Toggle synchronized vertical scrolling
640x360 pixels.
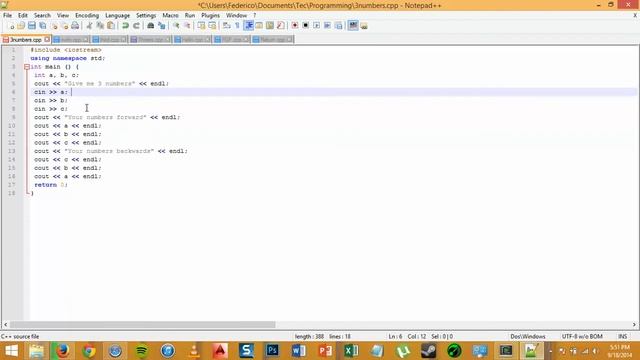tap(201, 26)
